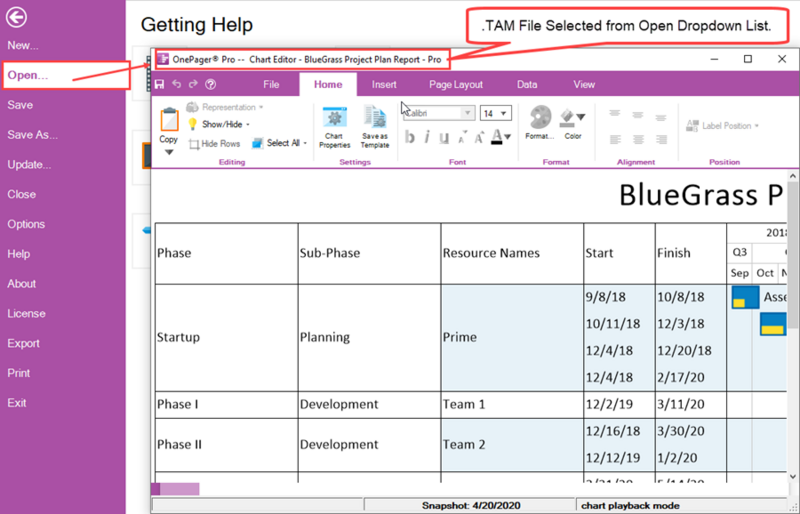Open the font size 14 dropdown
This screenshot has width=800, height=514.
pyautogui.click(x=503, y=113)
